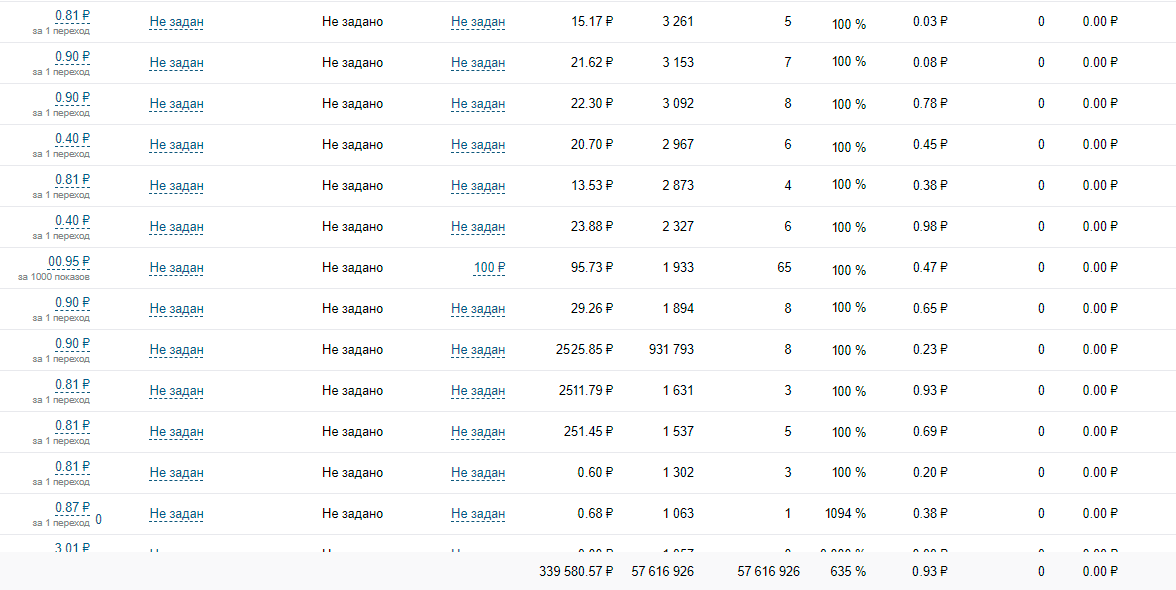Click the "100 ₽" link
Image resolution: width=1176 pixels, height=590 pixels.
(x=489, y=268)
